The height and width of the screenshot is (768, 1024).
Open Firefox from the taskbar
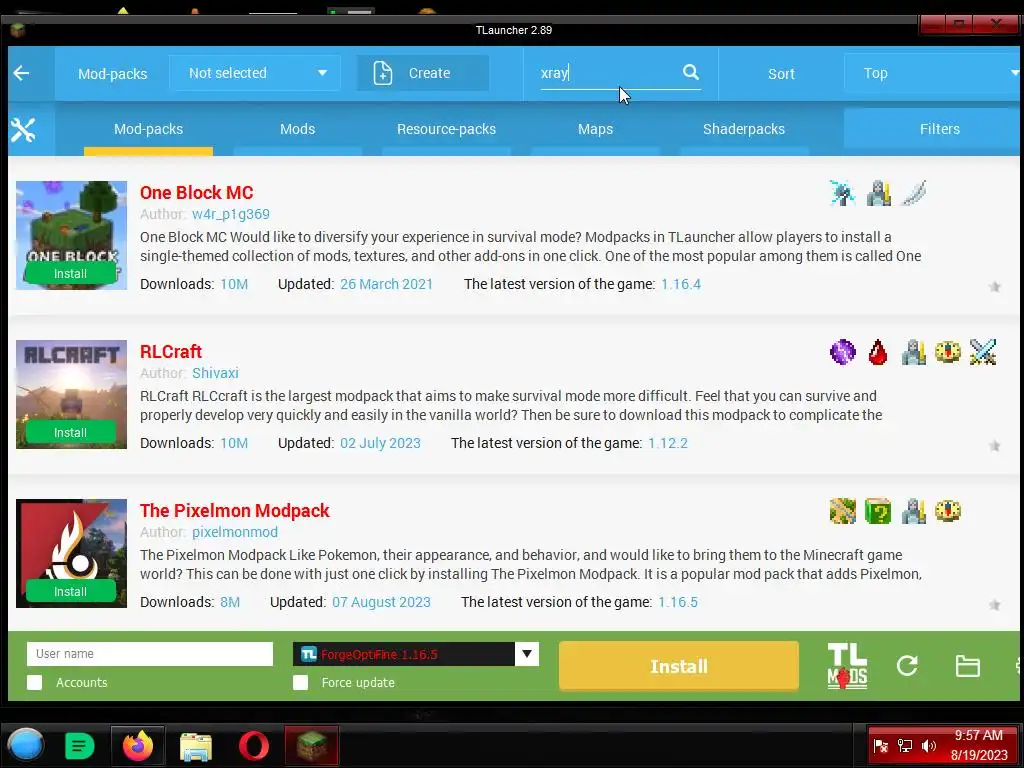[x=137, y=746]
